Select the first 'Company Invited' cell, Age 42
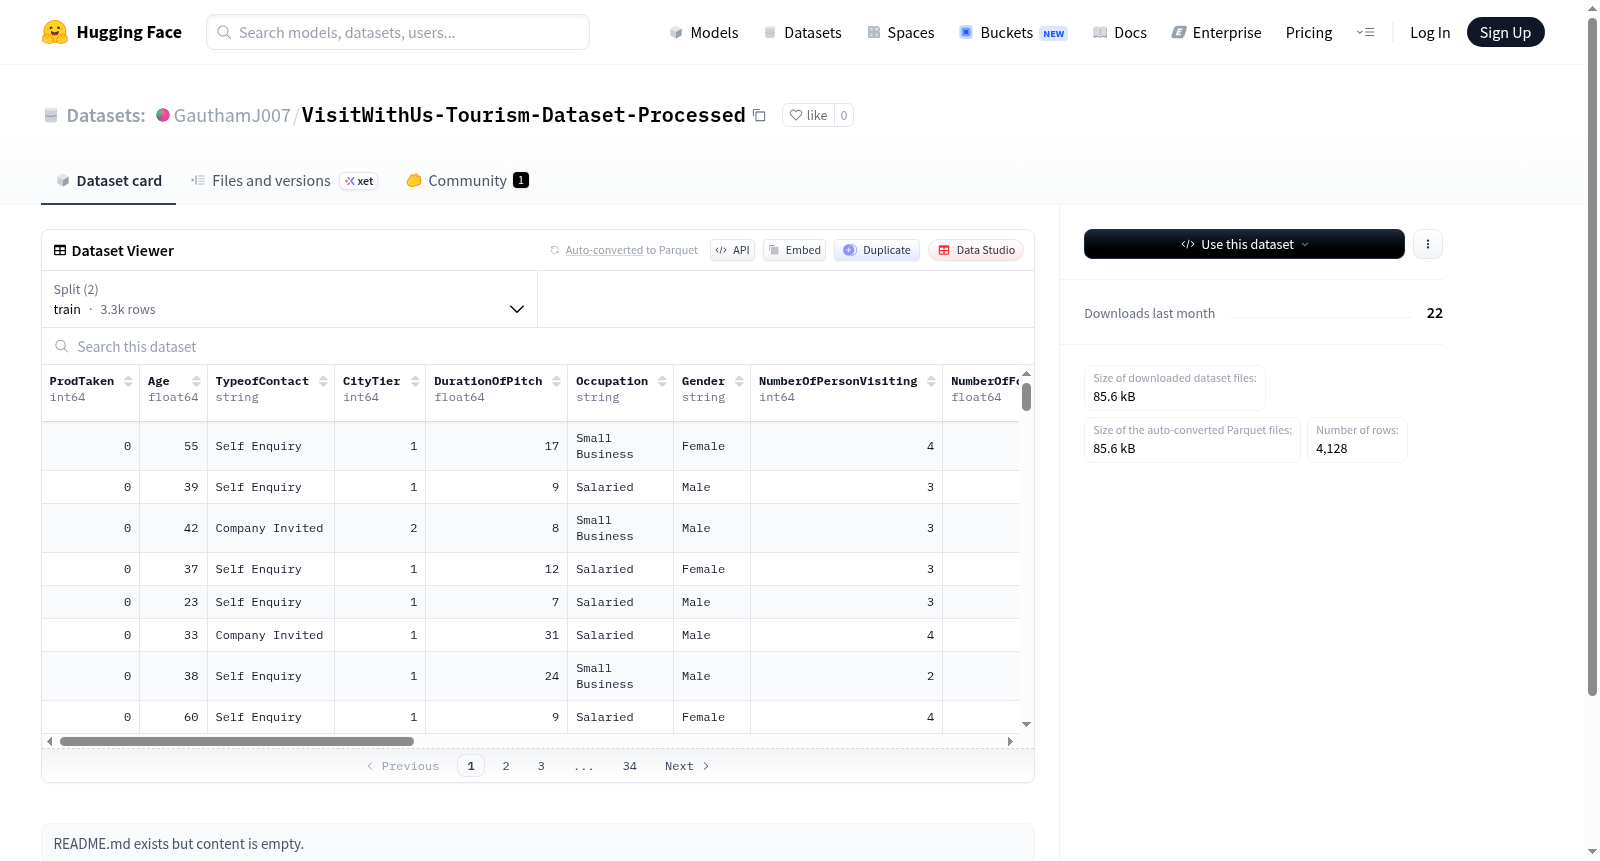The image size is (1600, 861). point(270,528)
